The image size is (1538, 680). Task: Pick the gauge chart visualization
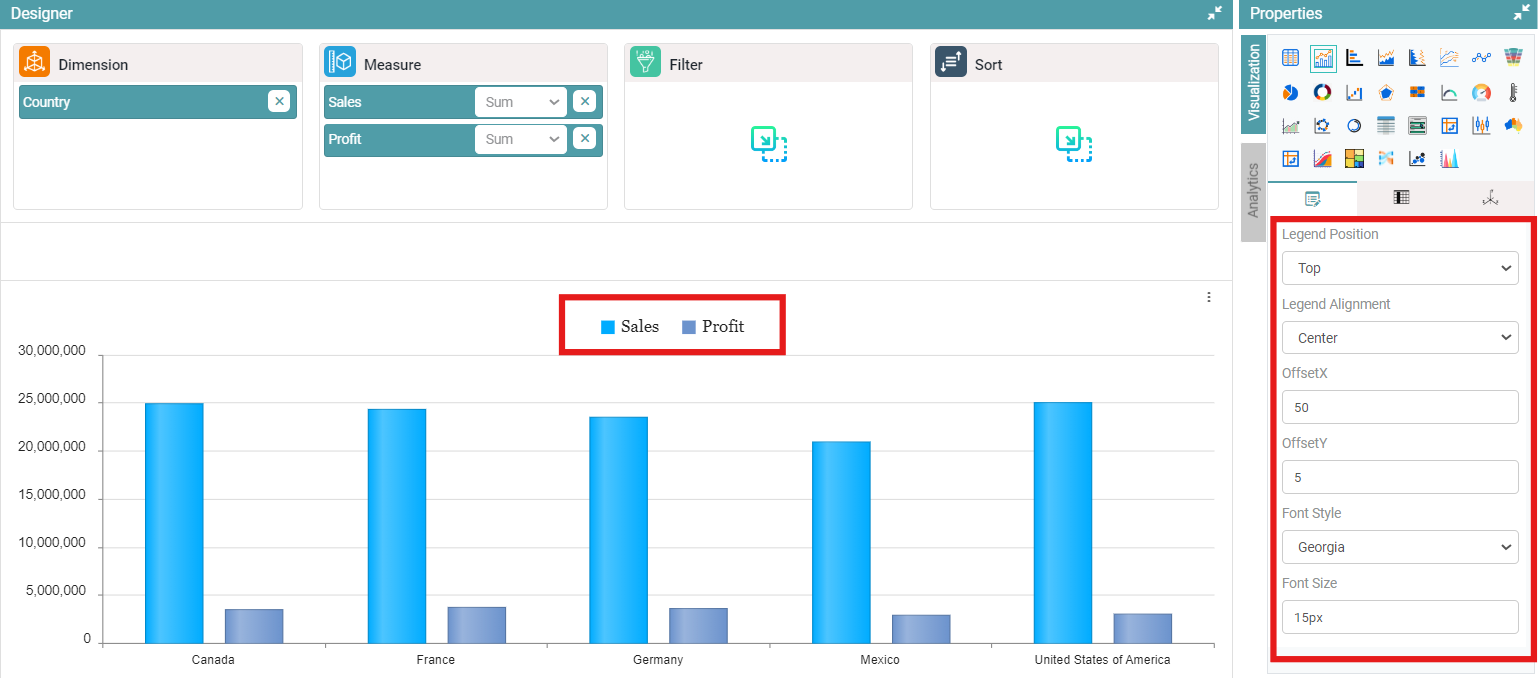(x=1481, y=92)
